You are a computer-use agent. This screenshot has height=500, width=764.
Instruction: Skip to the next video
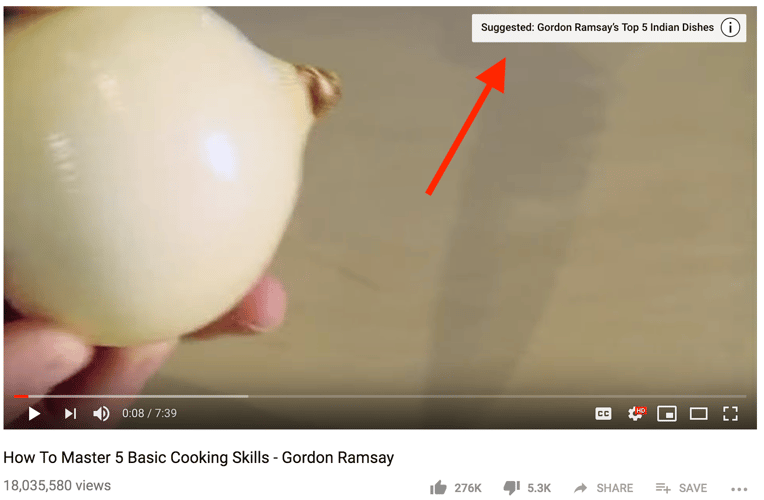click(70, 415)
